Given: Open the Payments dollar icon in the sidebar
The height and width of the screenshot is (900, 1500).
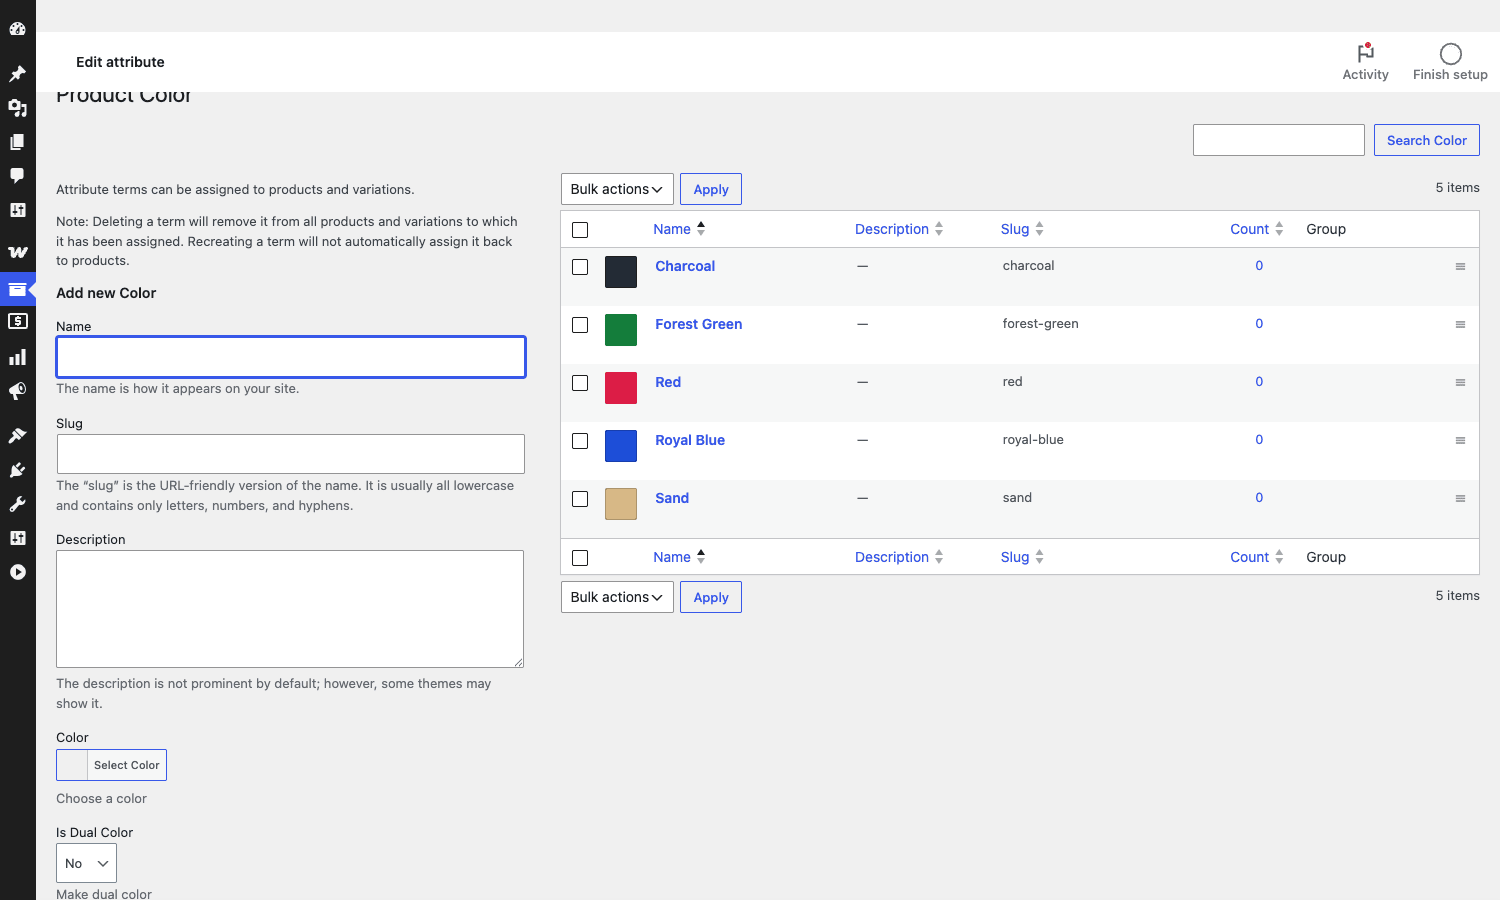Looking at the screenshot, I should pyautogui.click(x=17, y=321).
